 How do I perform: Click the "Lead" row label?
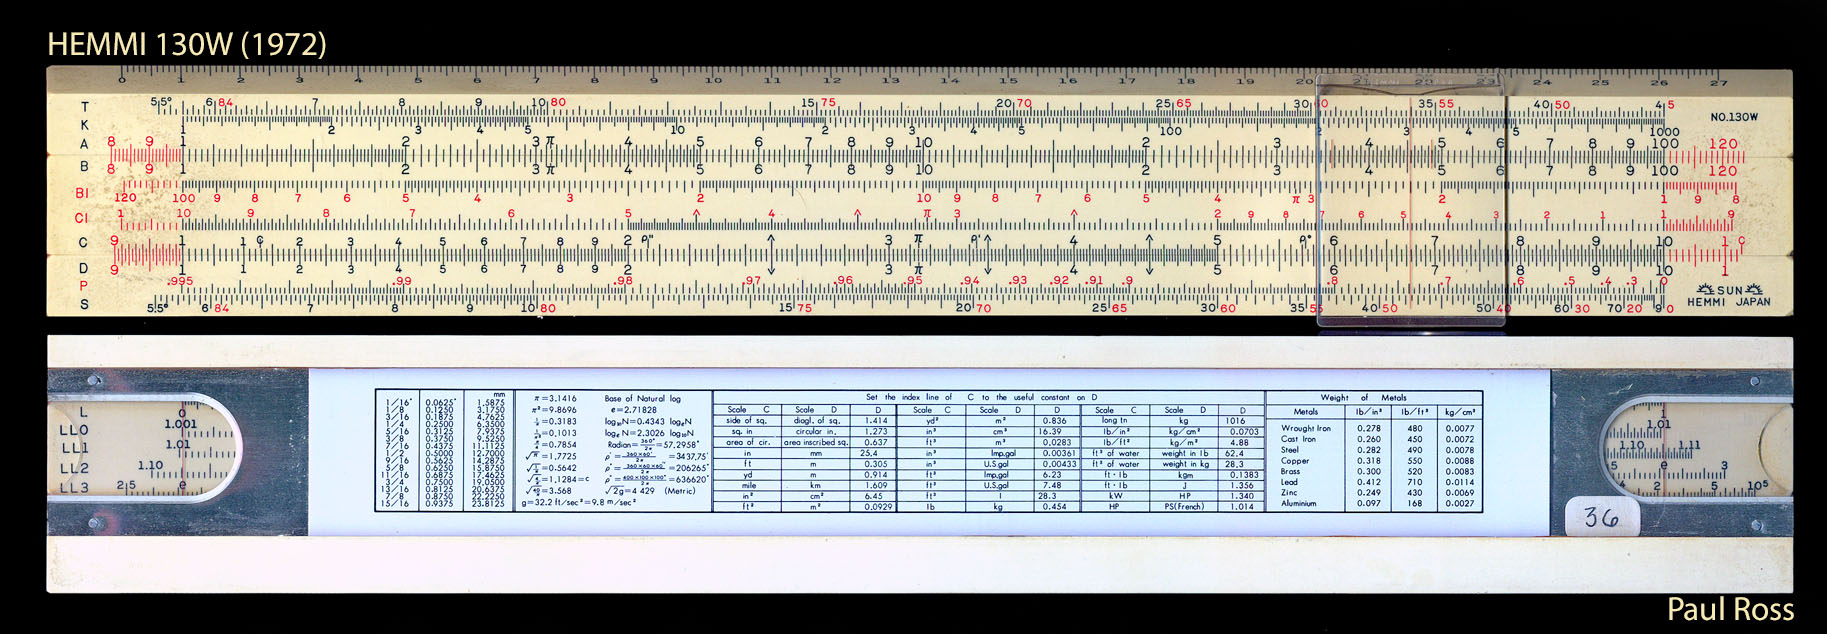click(x=1290, y=482)
